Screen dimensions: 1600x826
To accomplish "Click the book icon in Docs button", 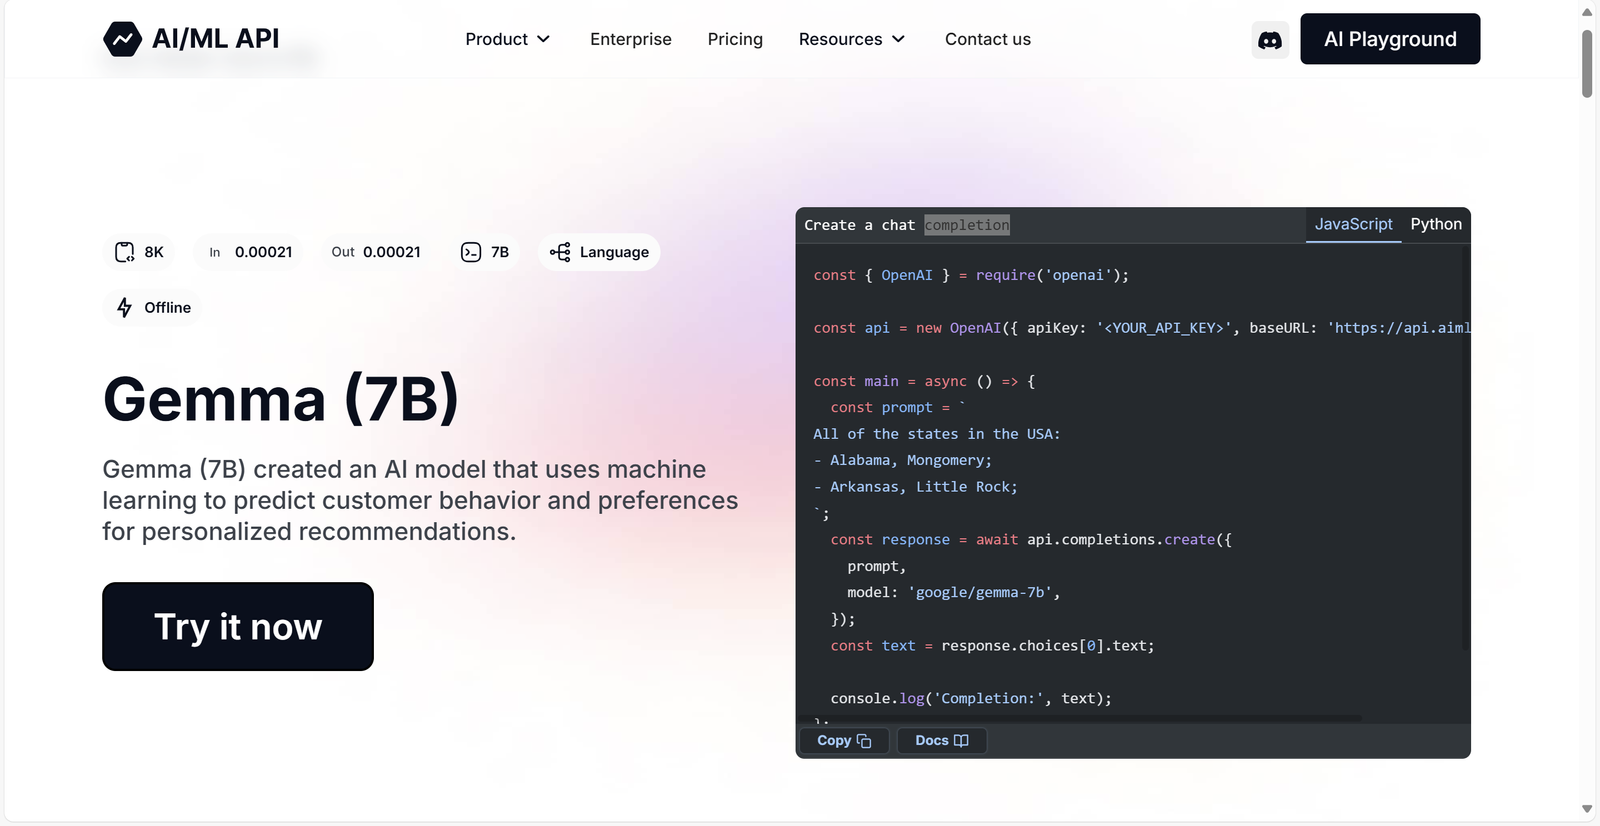I will [x=961, y=741].
